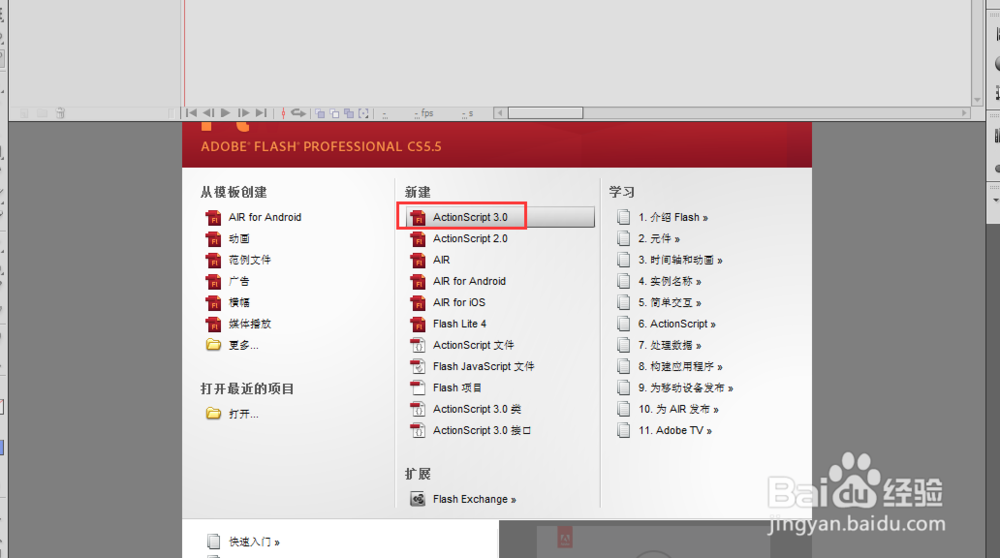Open modify onion markers dropdown

(x=364, y=114)
